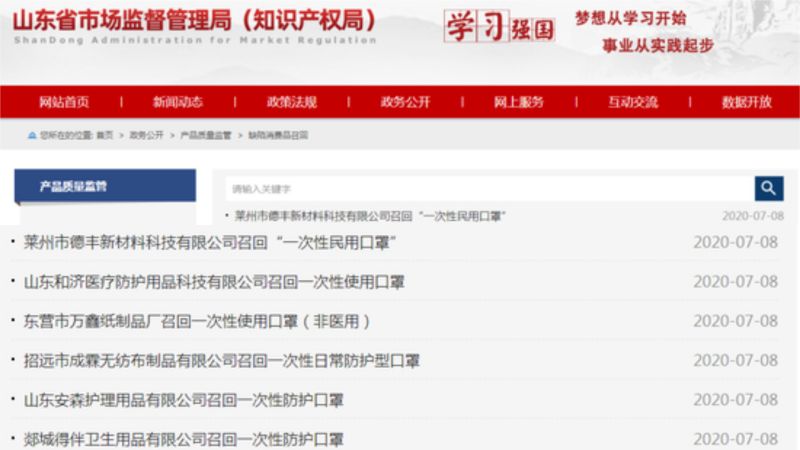Click breadcrumb link 政务公开
Image resolution: width=800 pixels, height=450 pixels.
(x=146, y=135)
